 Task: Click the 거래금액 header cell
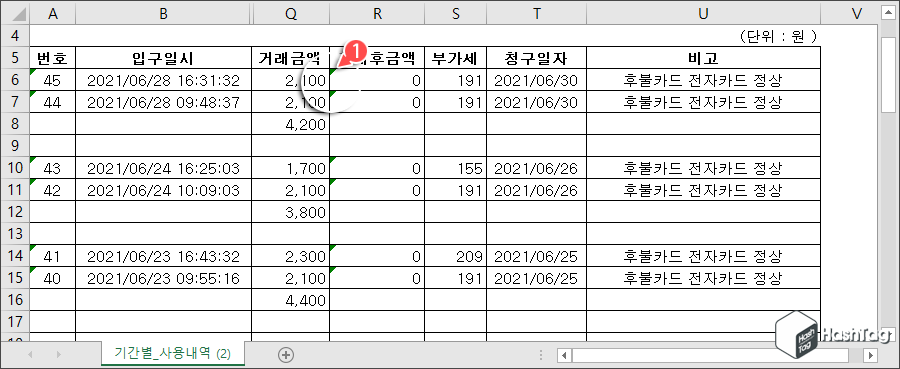coord(290,57)
